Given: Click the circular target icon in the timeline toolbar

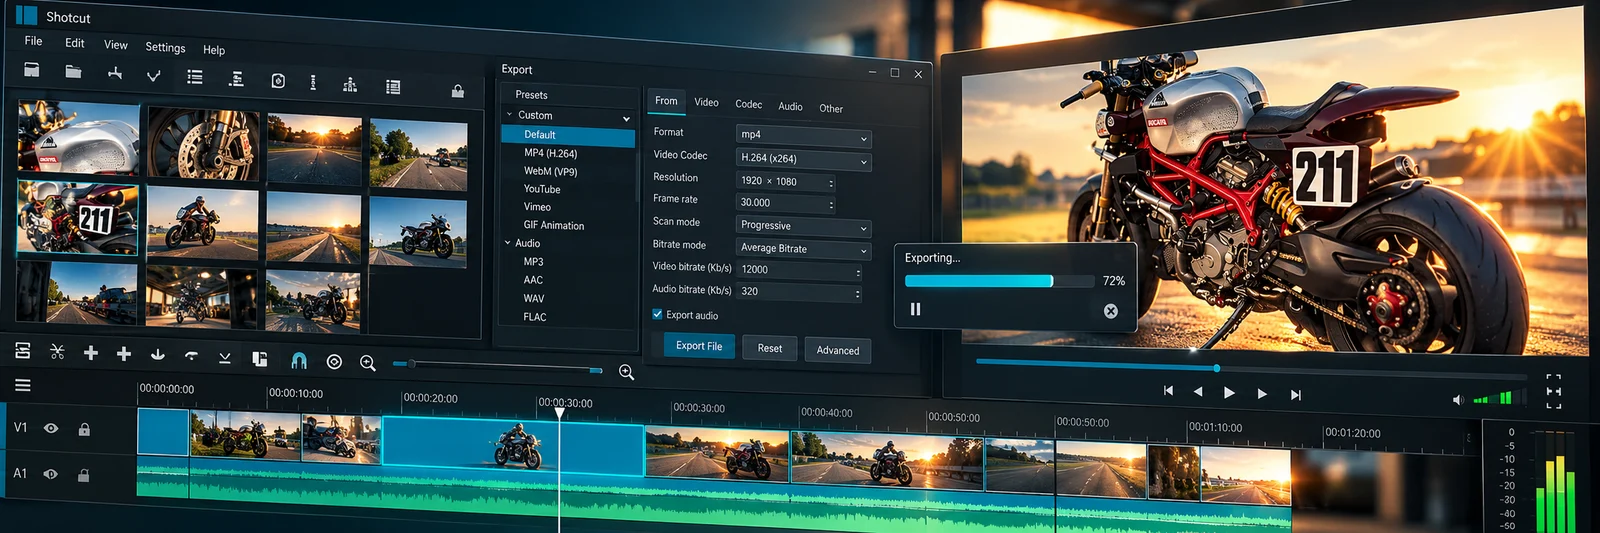Looking at the screenshot, I should [334, 362].
